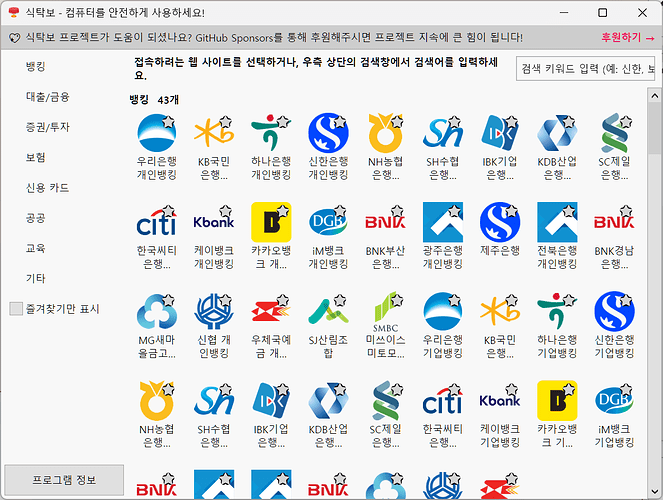Open BNK부산 은행 icon in the second row

[x=385, y=222]
